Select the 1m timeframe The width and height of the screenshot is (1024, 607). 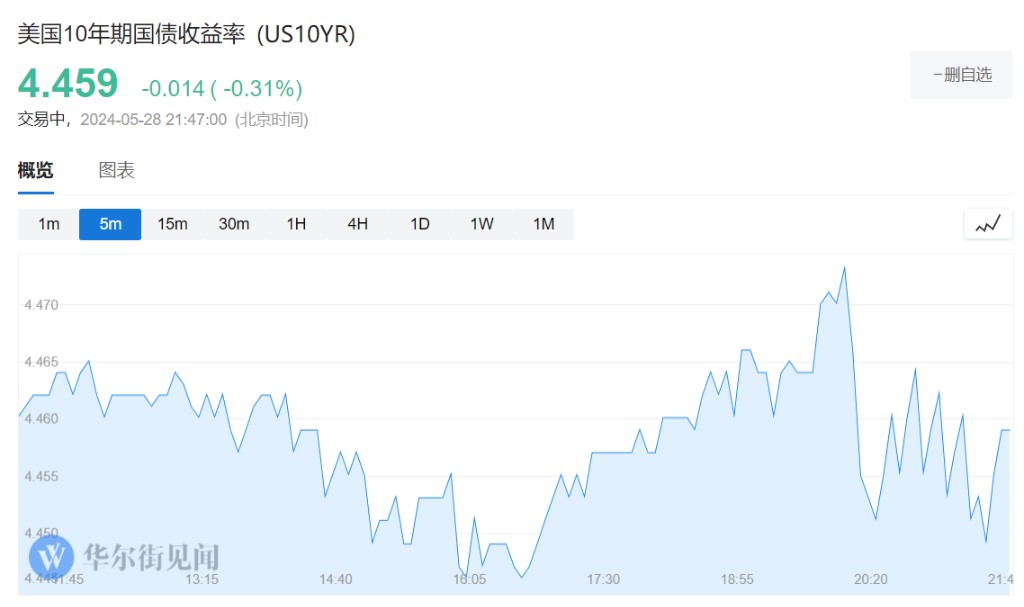[x=49, y=224]
